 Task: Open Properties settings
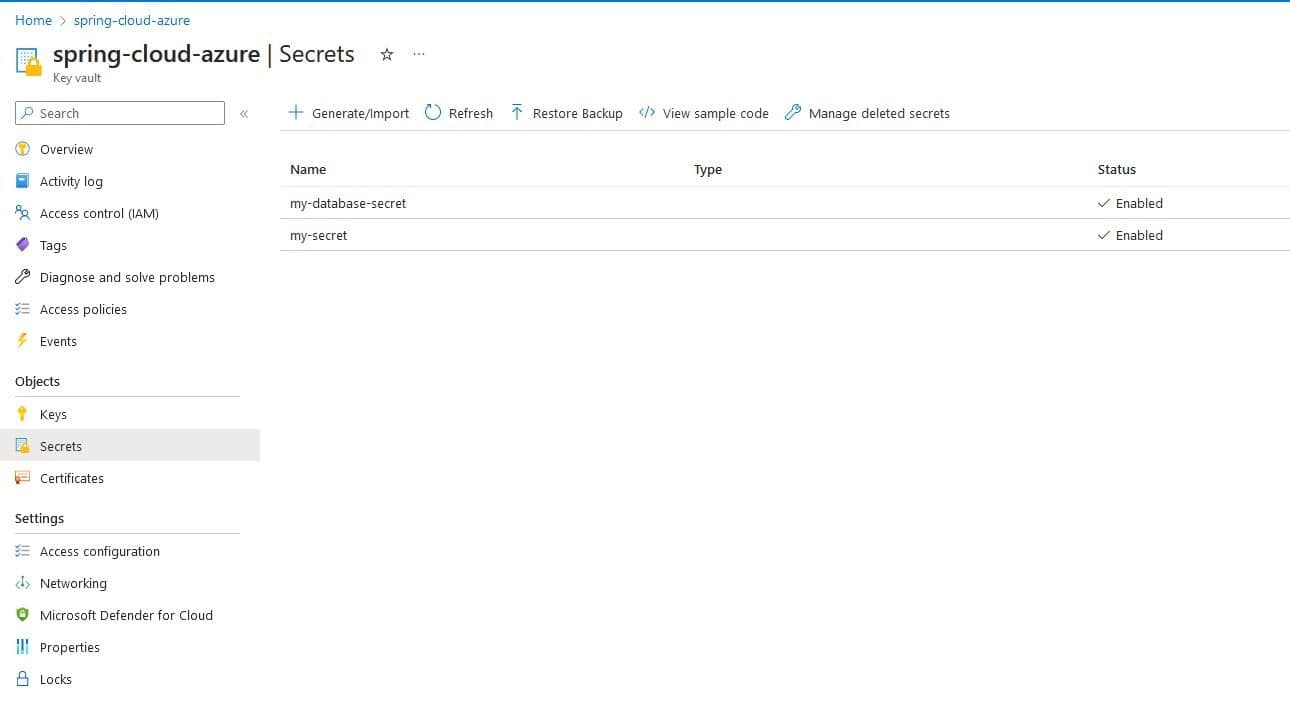[70, 647]
